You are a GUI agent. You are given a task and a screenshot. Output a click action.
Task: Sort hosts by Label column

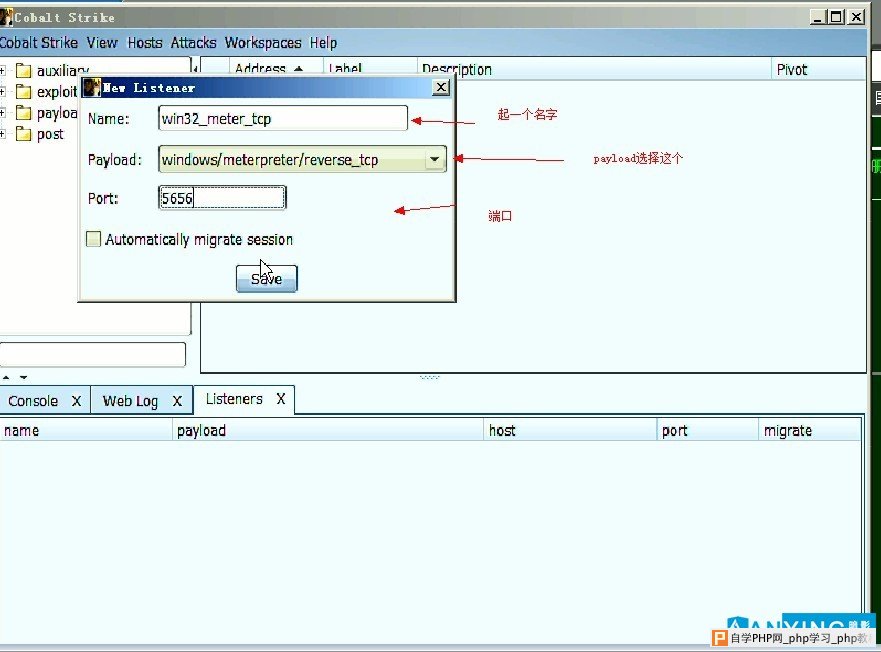370,69
